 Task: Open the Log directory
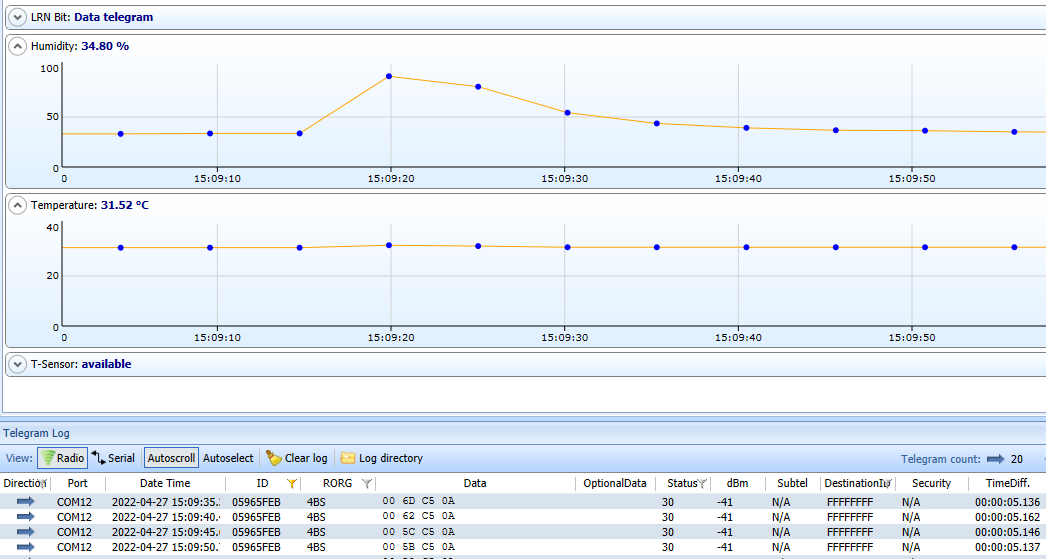pos(382,458)
